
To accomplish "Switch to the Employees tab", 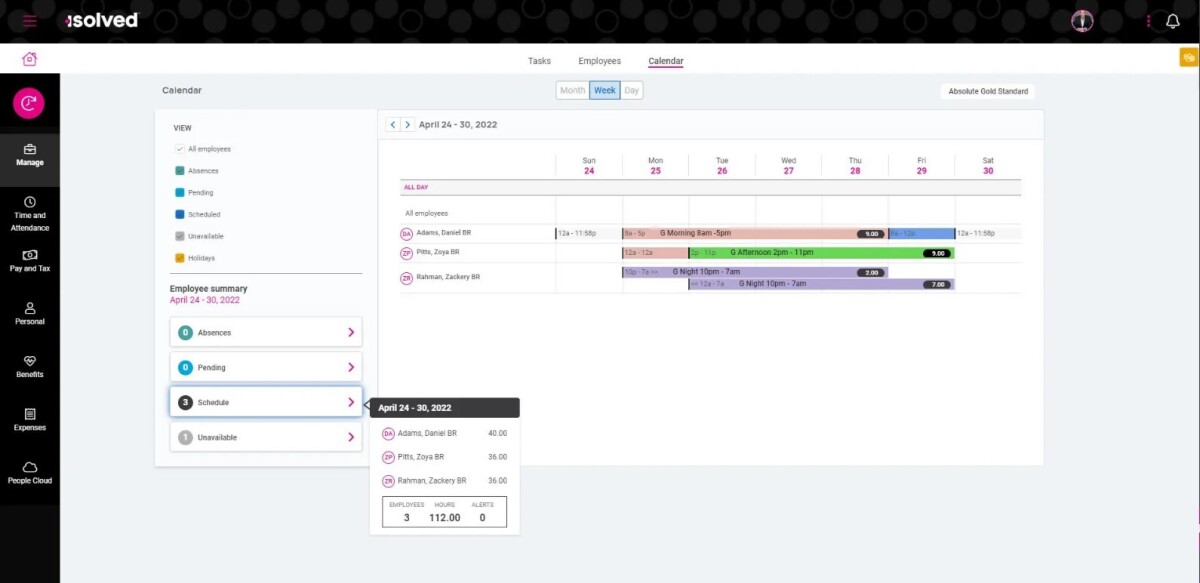I will (x=599, y=60).
